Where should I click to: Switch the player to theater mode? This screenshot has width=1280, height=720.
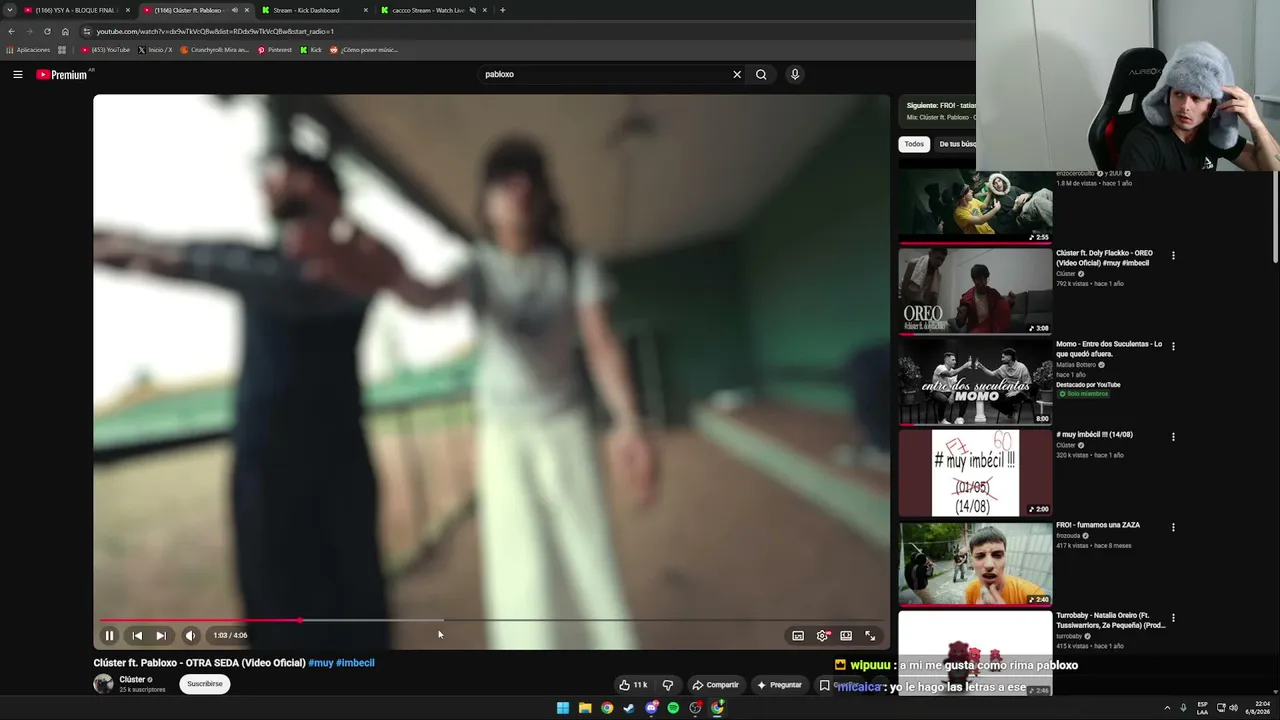(x=846, y=635)
